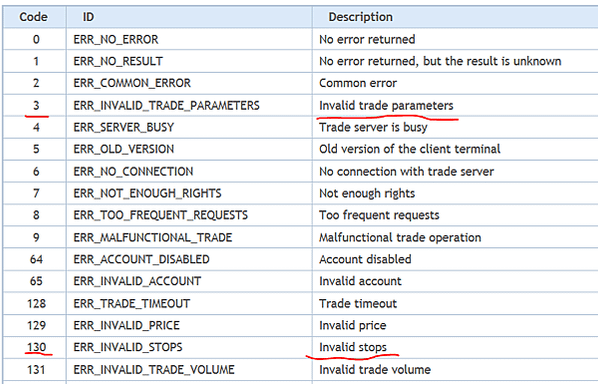Click the Code column header
The image size is (598, 384).
pos(34,17)
